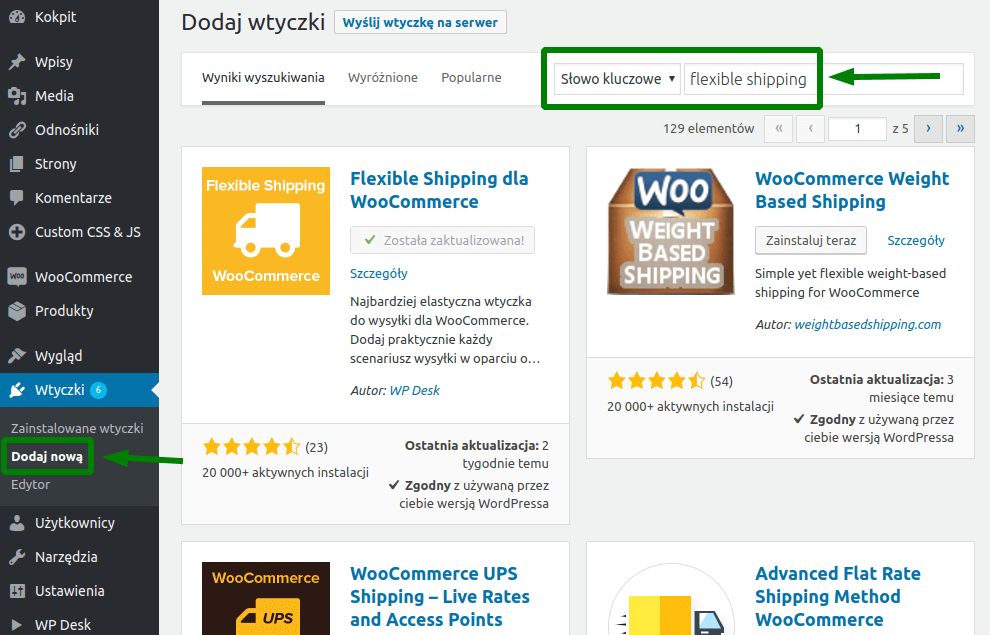Click the Użytkownicy user icon

[x=17, y=523]
